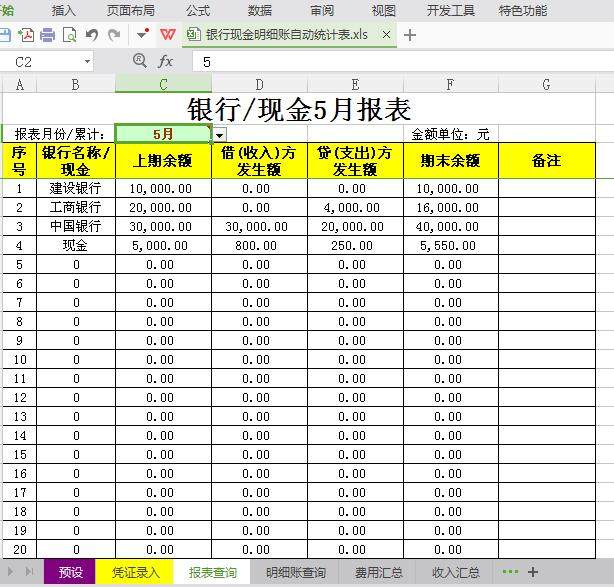Click the 现金 cell in row 4
Viewport: 614px width, 587px height.
tap(76, 246)
